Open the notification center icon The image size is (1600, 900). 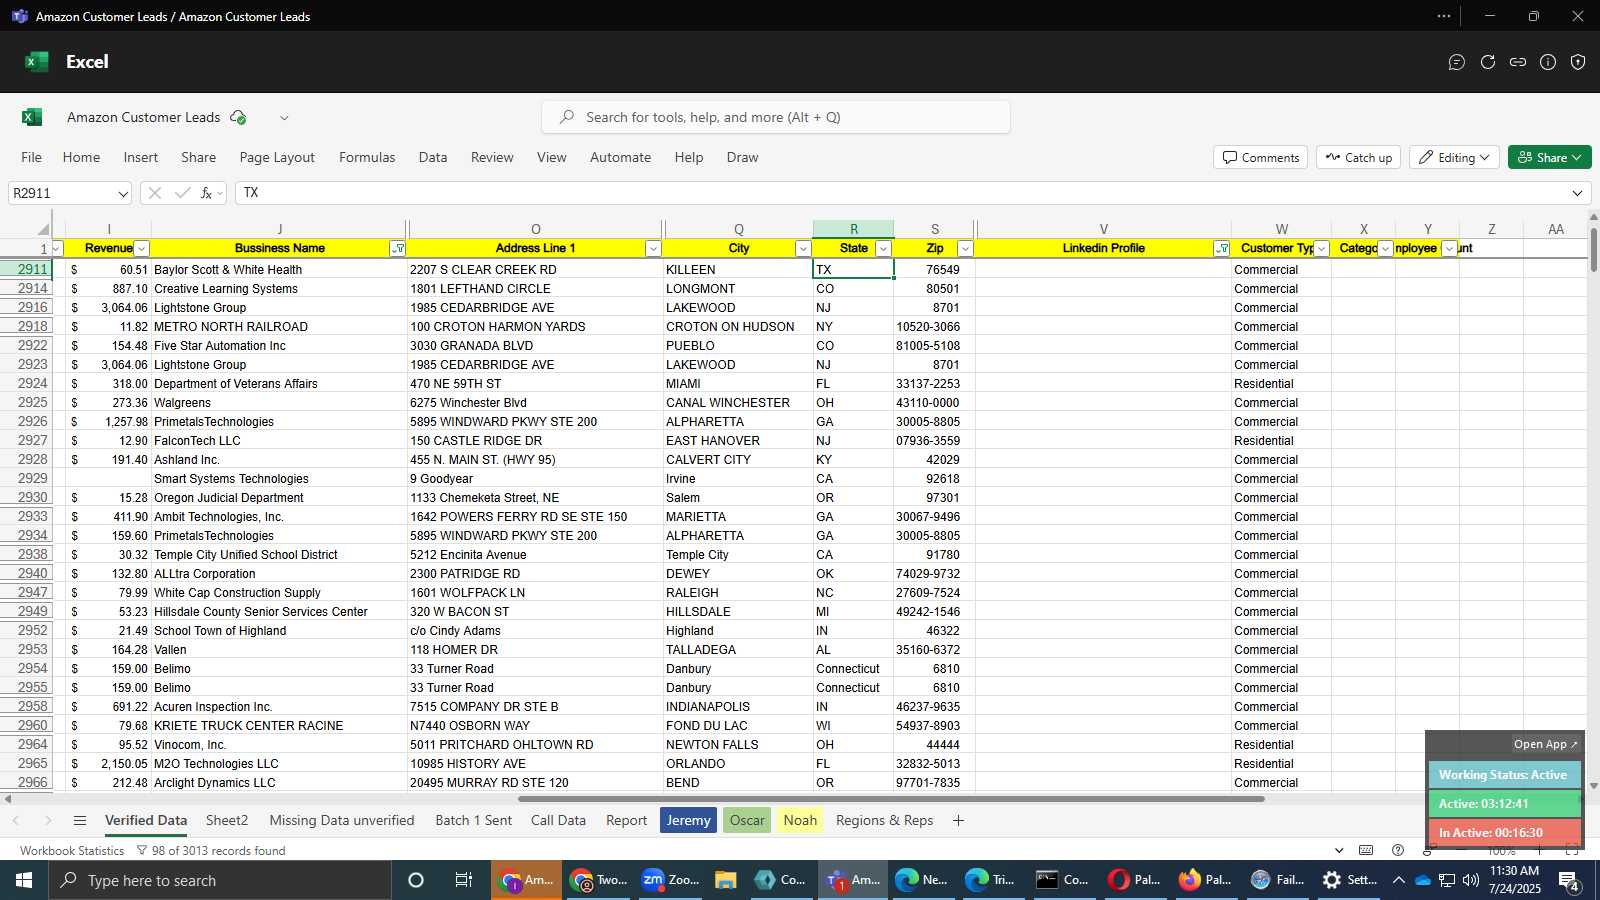(x=1569, y=880)
